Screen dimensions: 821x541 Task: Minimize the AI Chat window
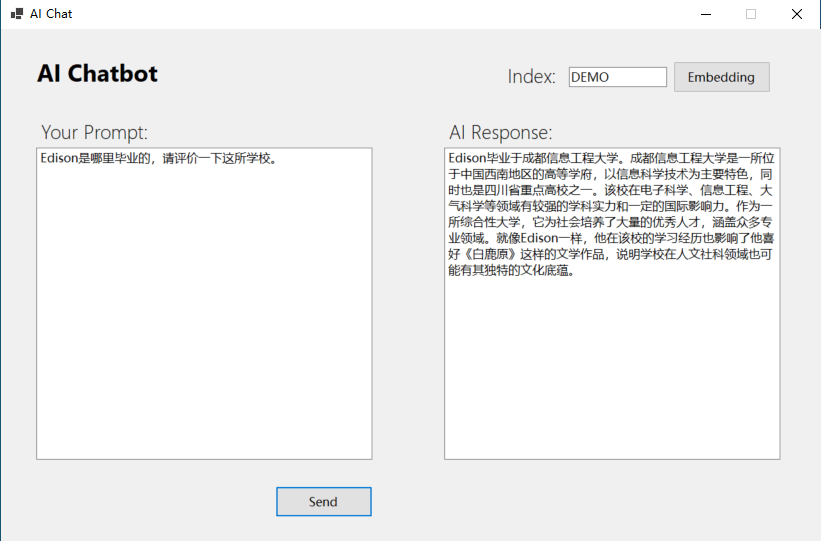[706, 14]
